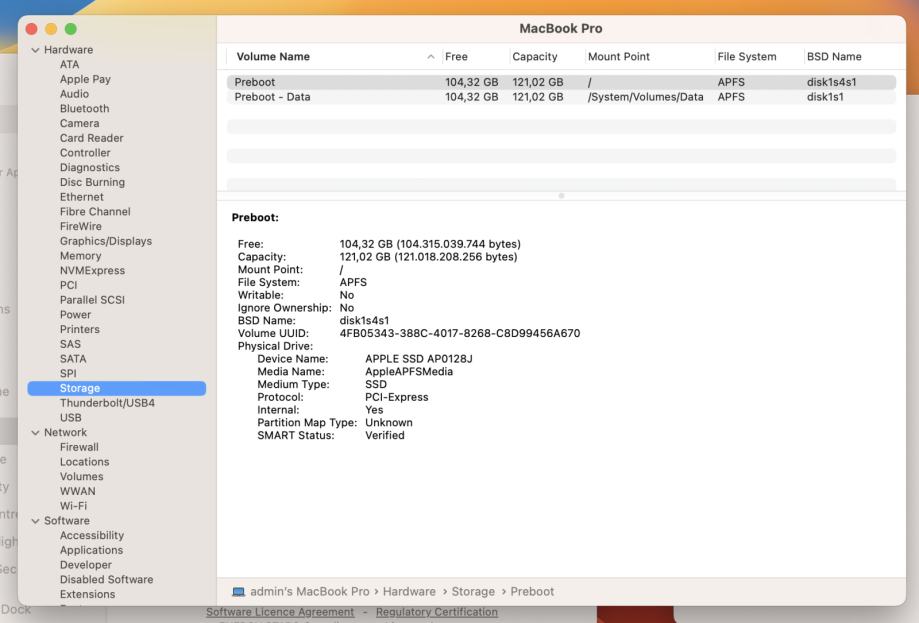The width and height of the screenshot is (919, 623).
Task: Open Card Reader info
Action: pos(91,138)
